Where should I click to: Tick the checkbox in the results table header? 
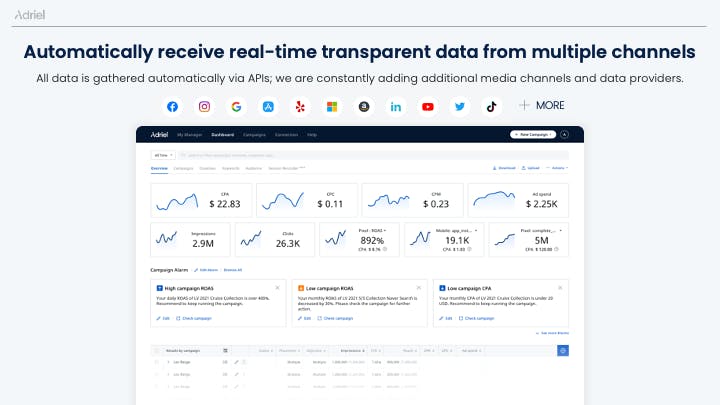[x=157, y=351]
